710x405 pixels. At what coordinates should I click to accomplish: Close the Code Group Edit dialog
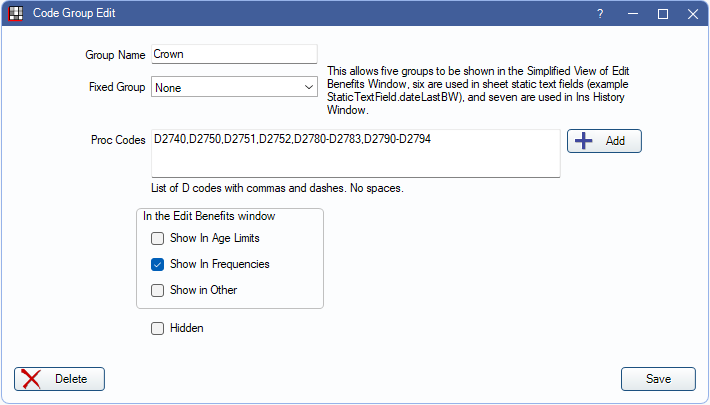[x=693, y=15]
